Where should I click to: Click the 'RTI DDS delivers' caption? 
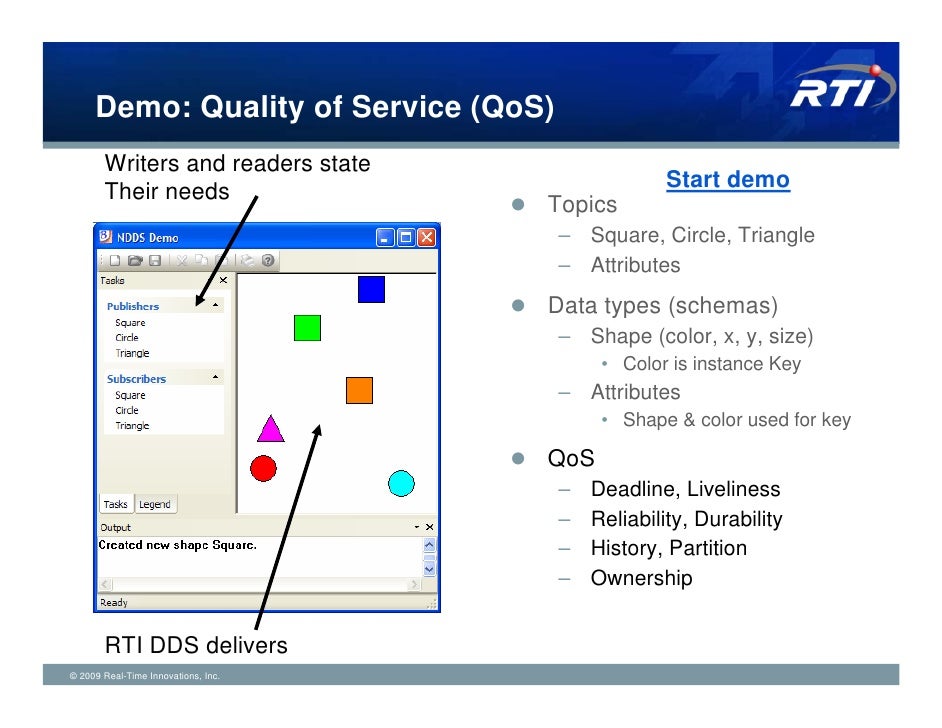point(196,645)
